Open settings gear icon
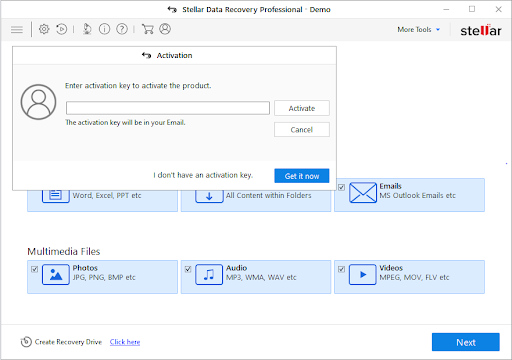This screenshot has height=360, width=512. coord(44,29)
